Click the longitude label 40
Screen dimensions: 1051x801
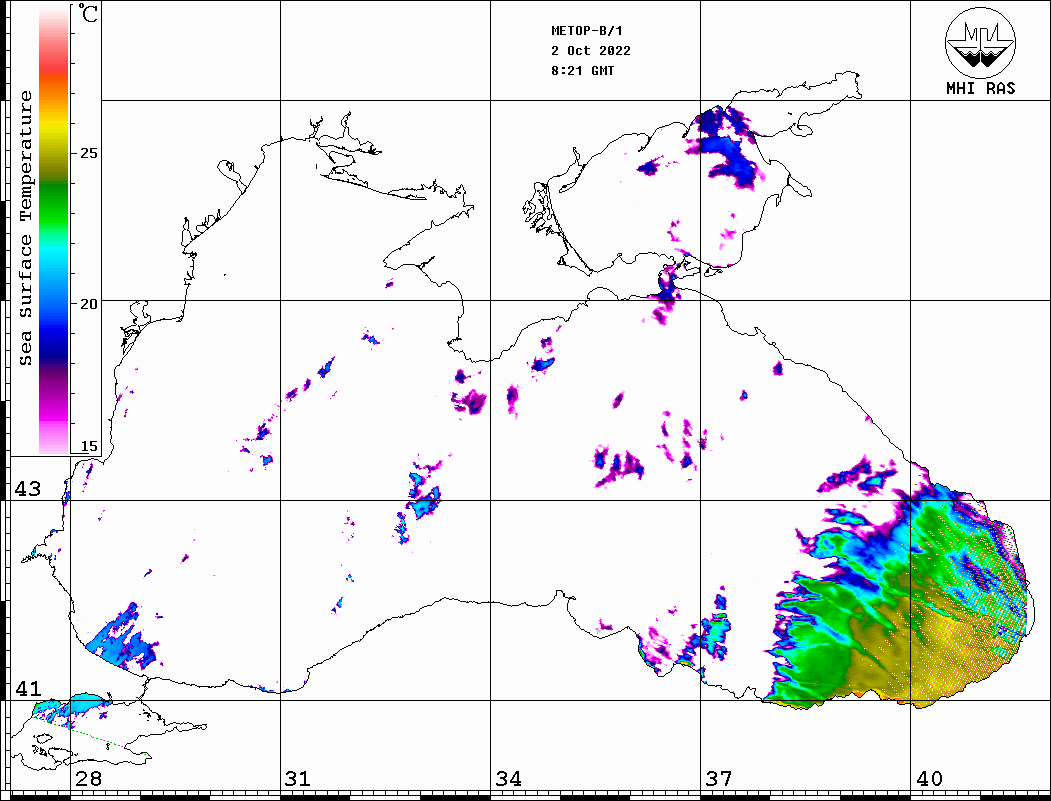click(x=929, y=779)
